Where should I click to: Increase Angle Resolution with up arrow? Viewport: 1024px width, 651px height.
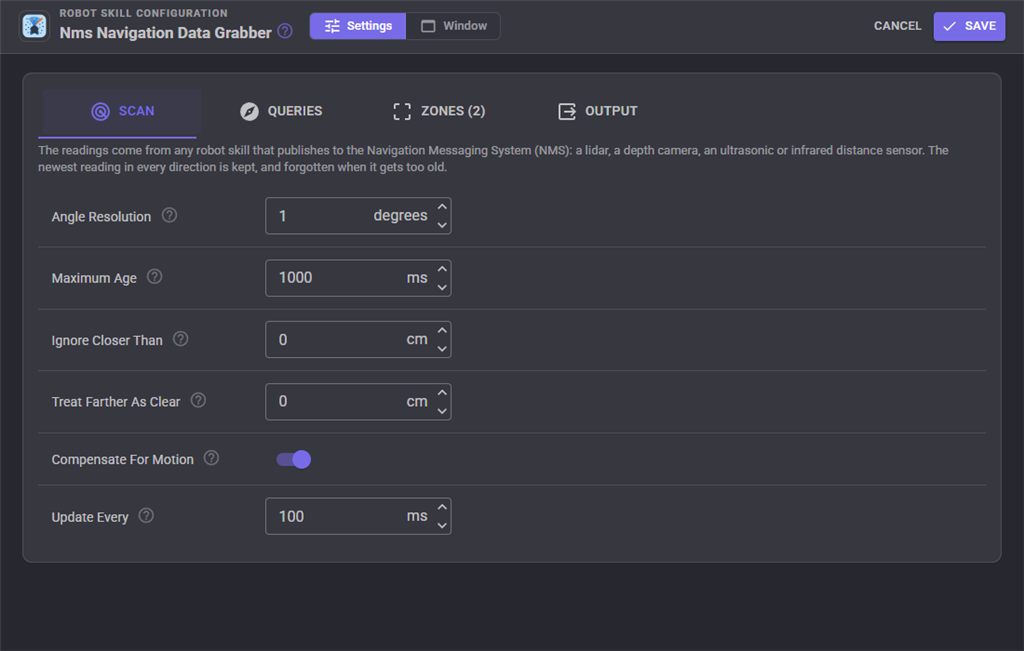click(442, 207)
